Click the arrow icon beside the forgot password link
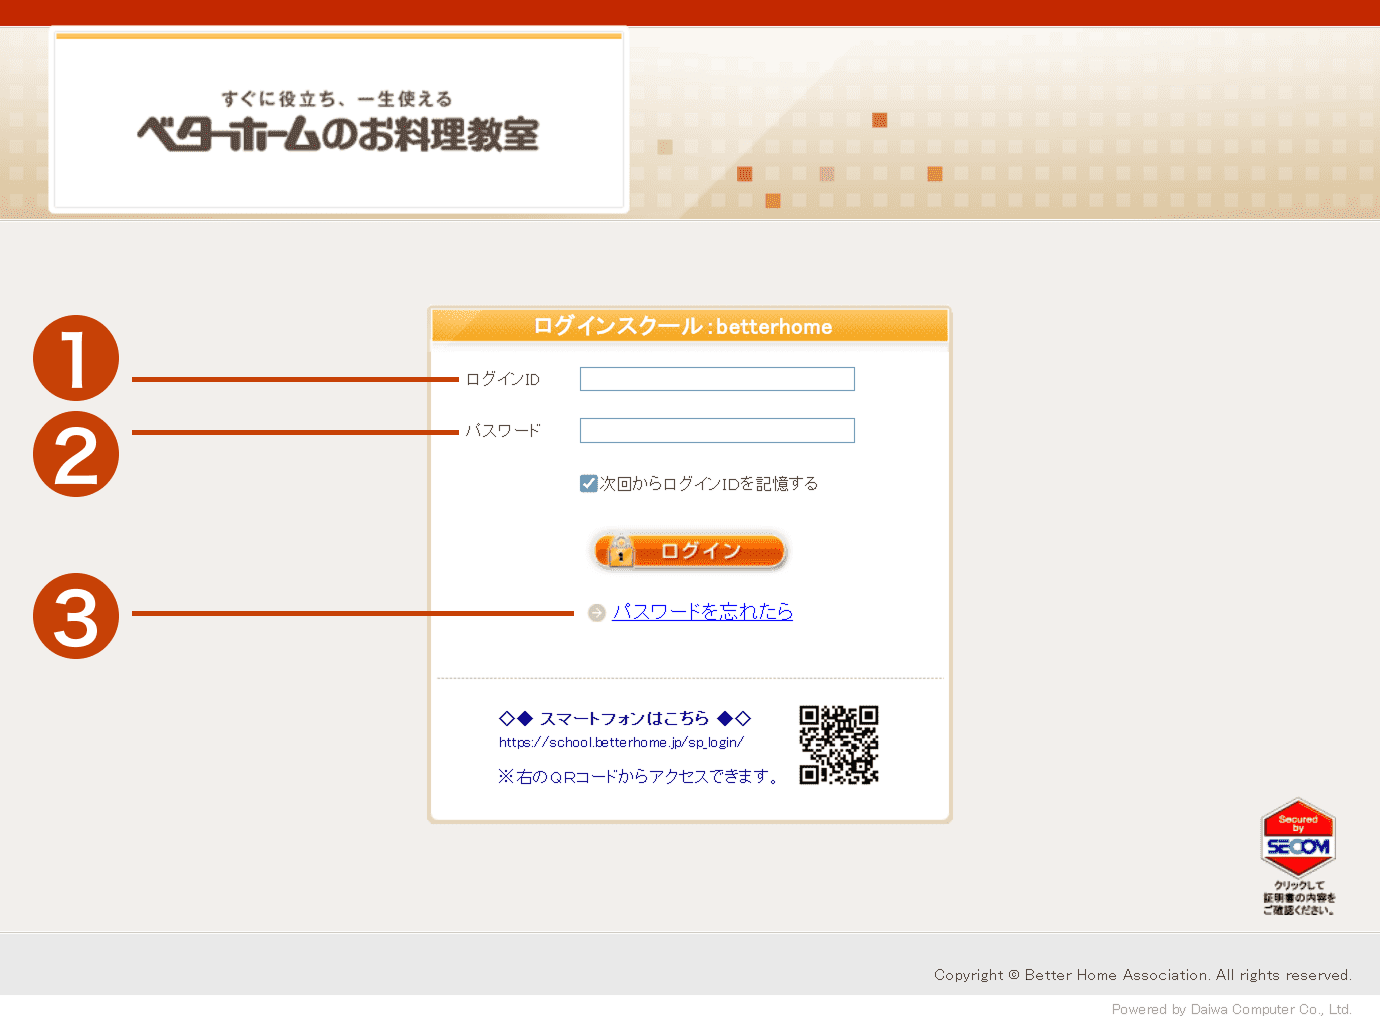This screenshot has width=1380, height=1016. (x=597, y=612)
